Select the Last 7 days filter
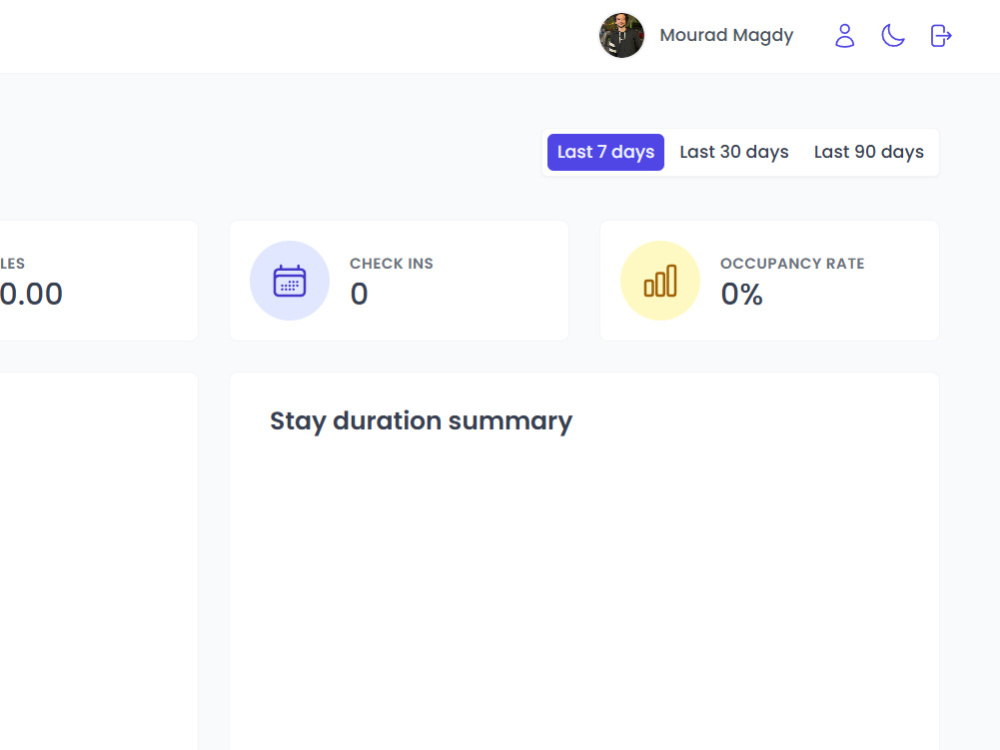This screenshot has width=1000, height=750. (x=605, y=152)
